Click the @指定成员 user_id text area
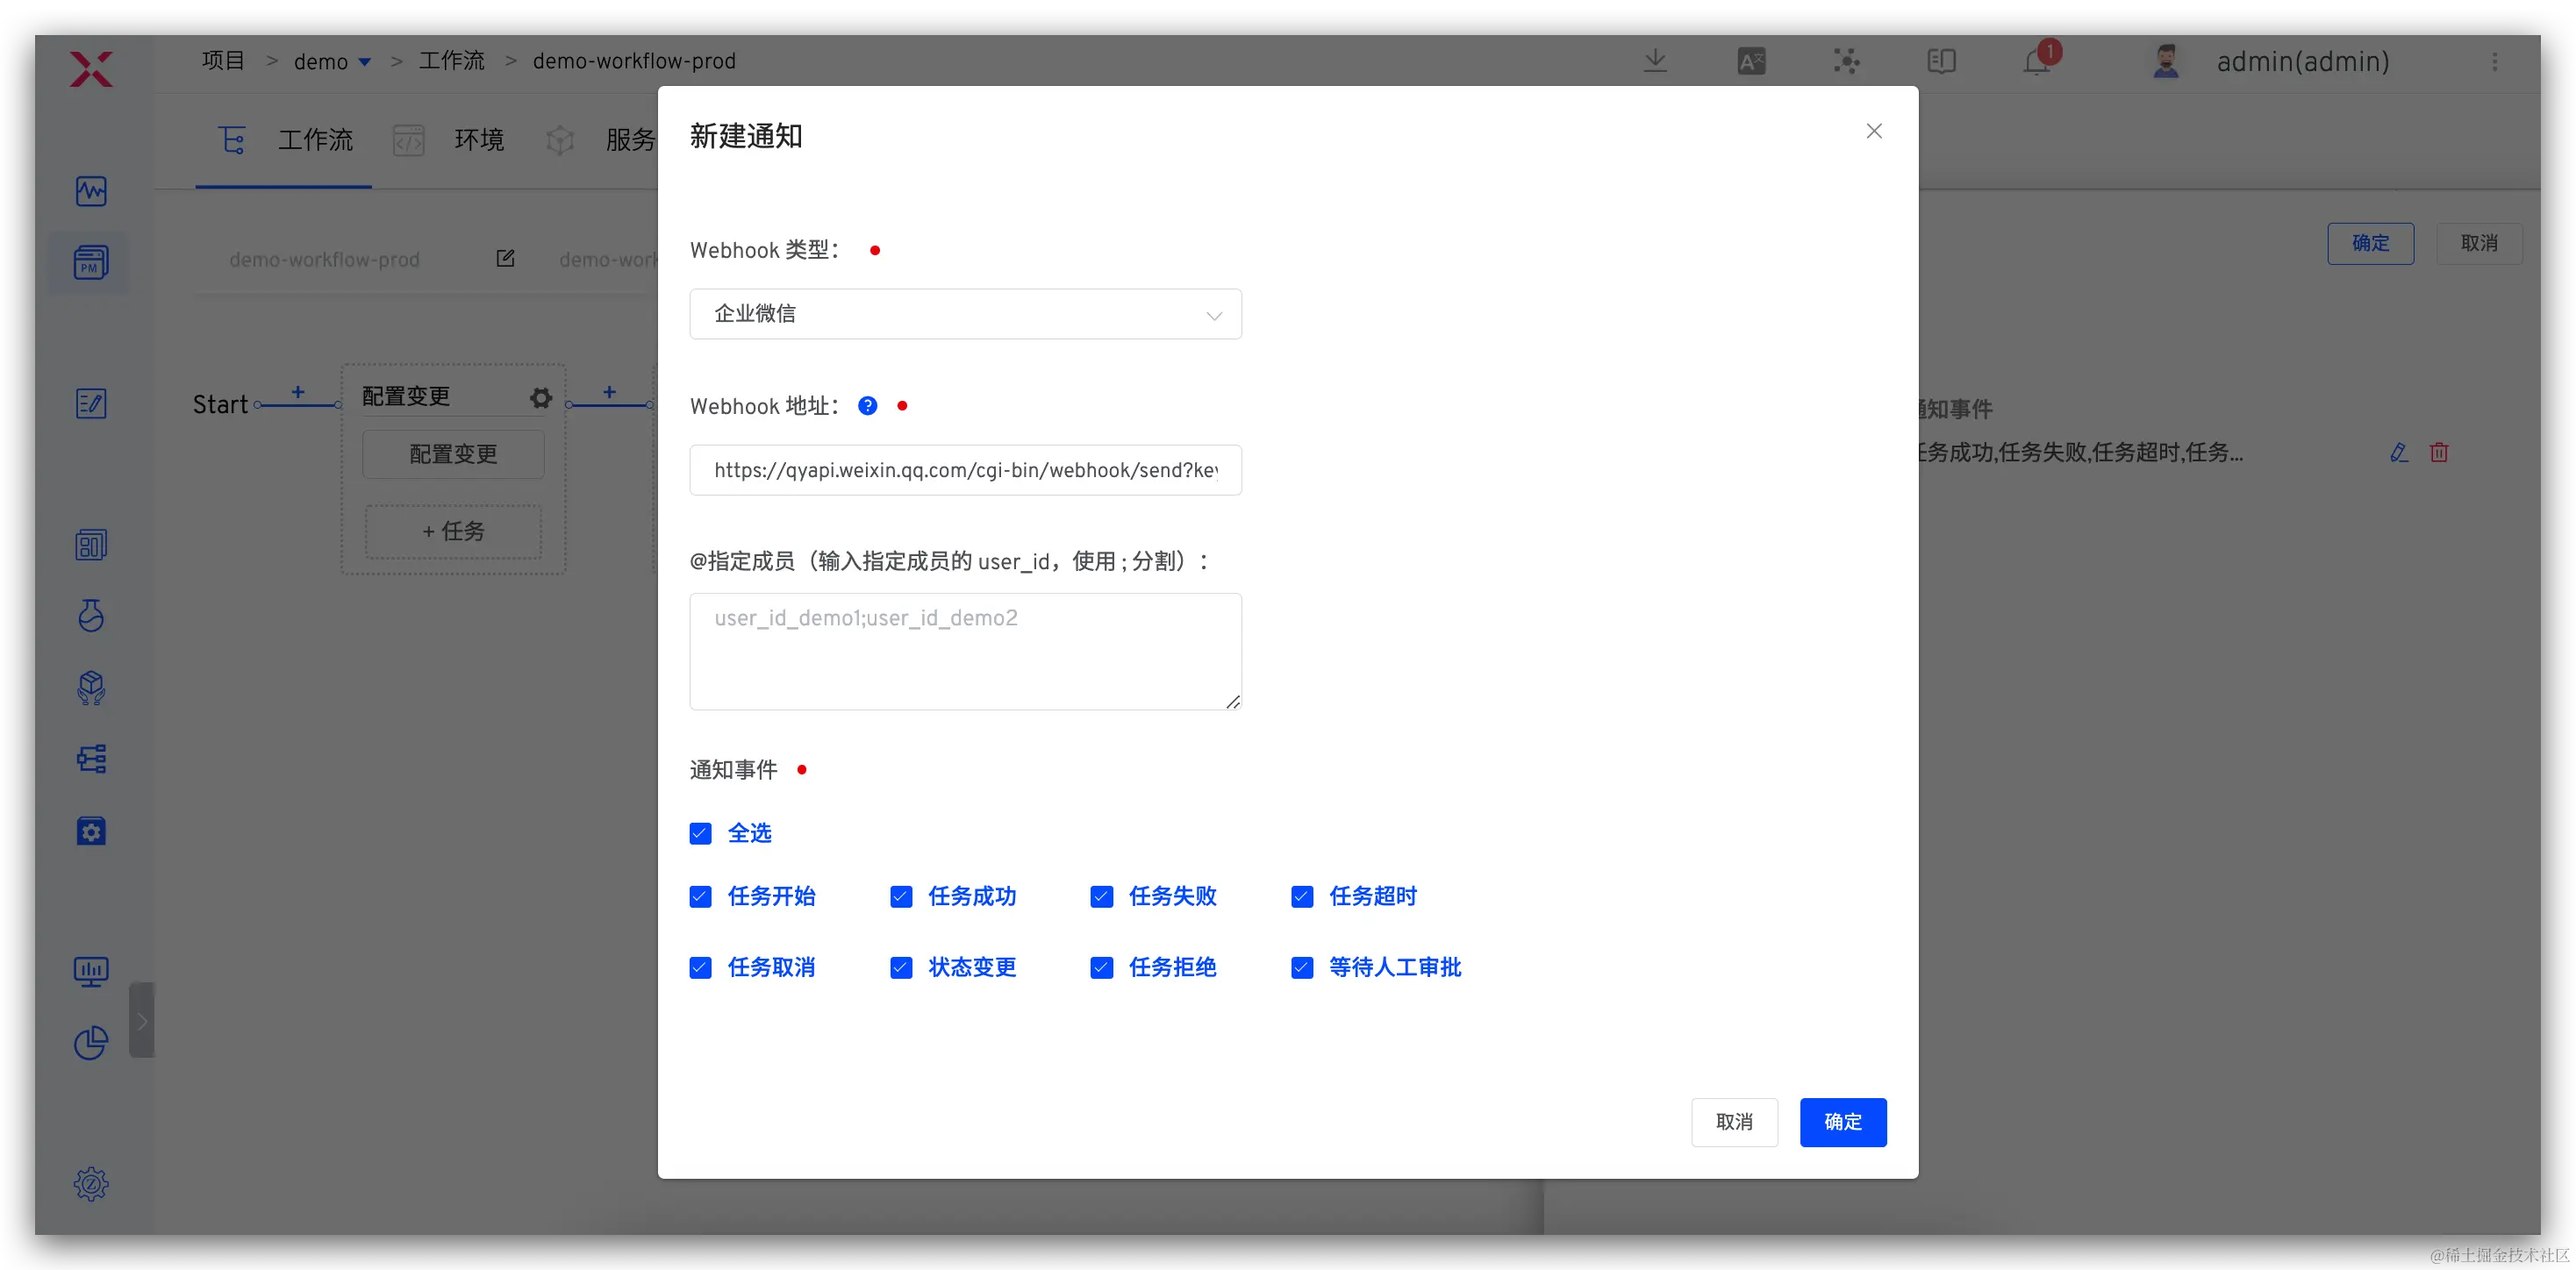 click(x=965, y=651)
